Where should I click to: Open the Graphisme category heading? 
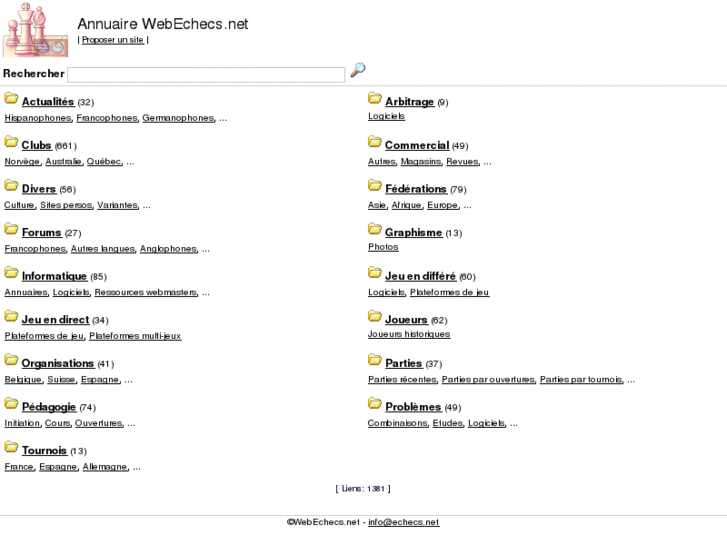tap(414, 232)
